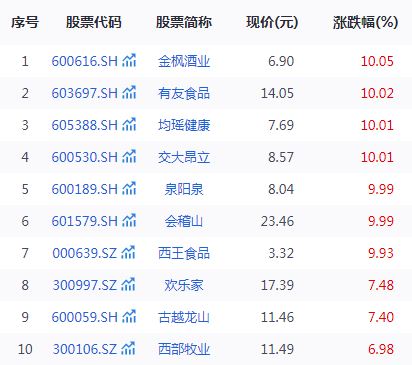The width and height of the screenshot is (412, 365).
Task: Open stock code 600530.SH link
Action: coord(85,157)
